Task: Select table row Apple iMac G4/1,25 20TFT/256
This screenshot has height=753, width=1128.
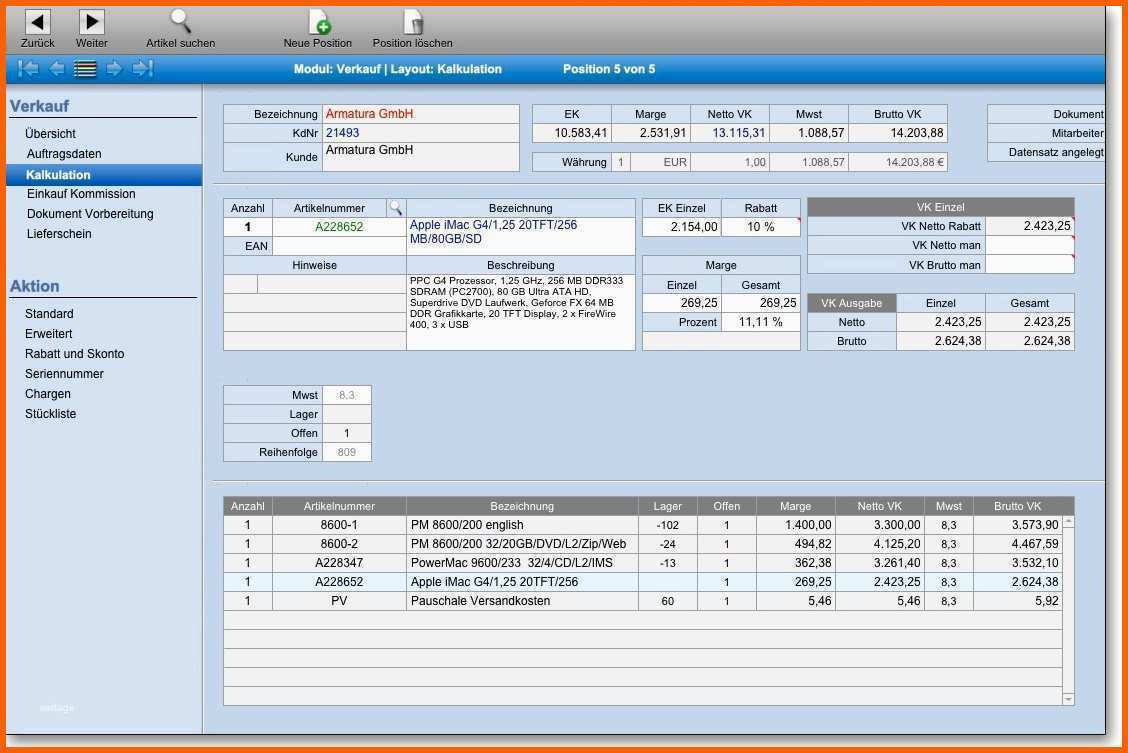Action: (x=642, y=582)
